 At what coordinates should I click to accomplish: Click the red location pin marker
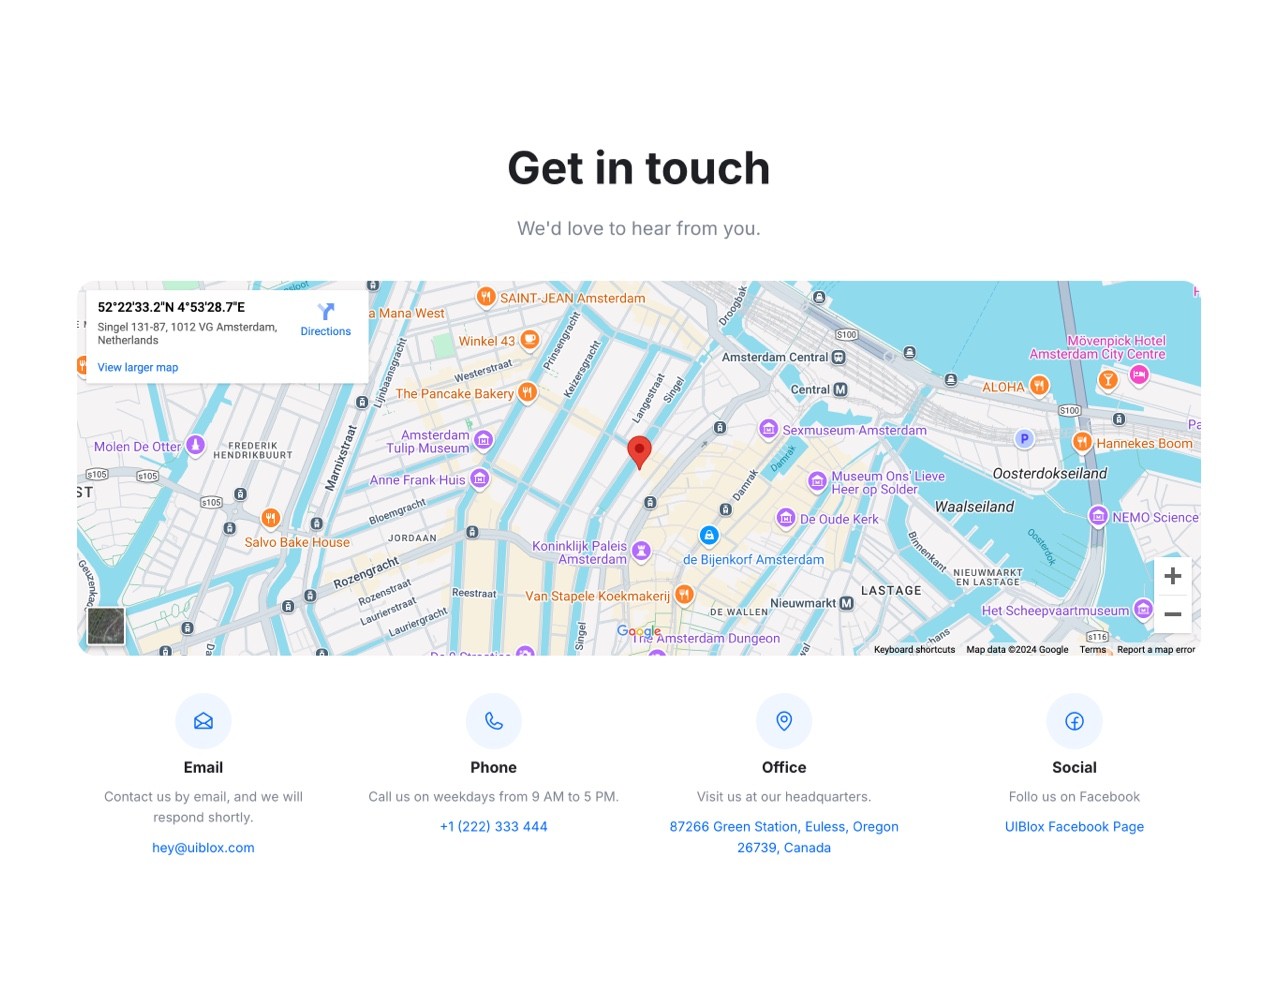(x=639, y=452)
